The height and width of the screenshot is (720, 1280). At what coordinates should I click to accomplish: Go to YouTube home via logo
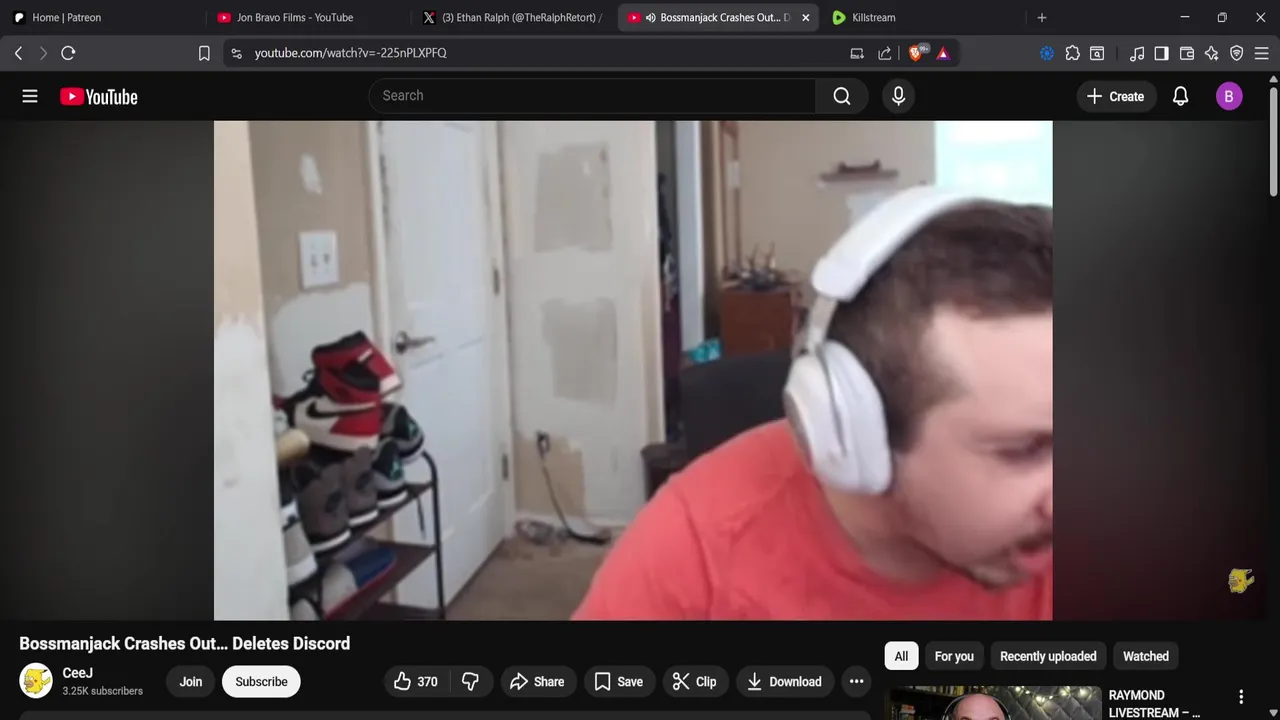click(x=99, y=97)
